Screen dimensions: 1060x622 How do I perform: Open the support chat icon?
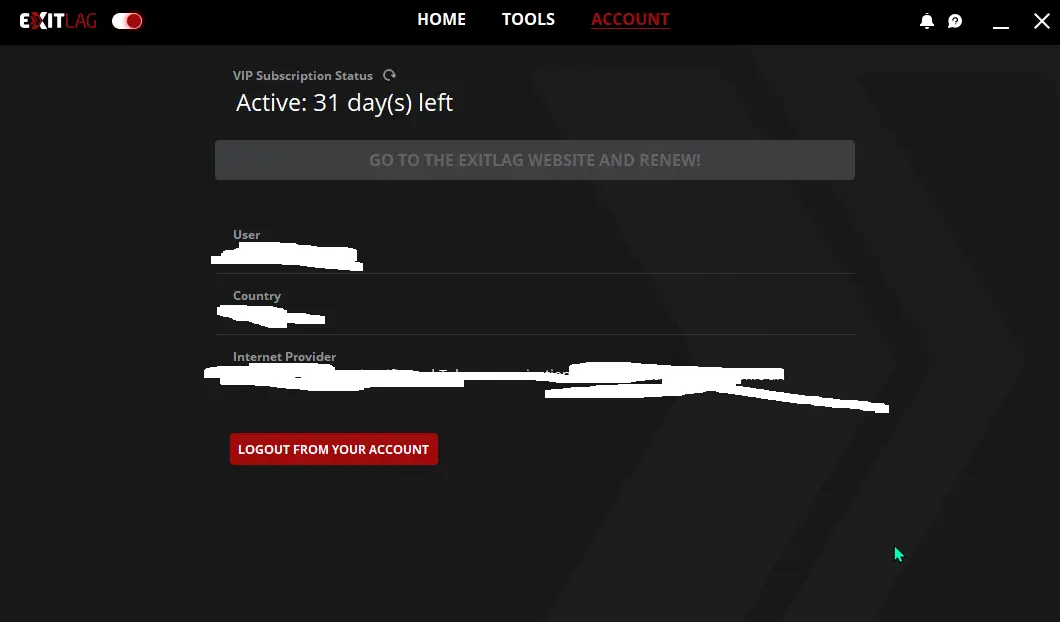(955, 21)
